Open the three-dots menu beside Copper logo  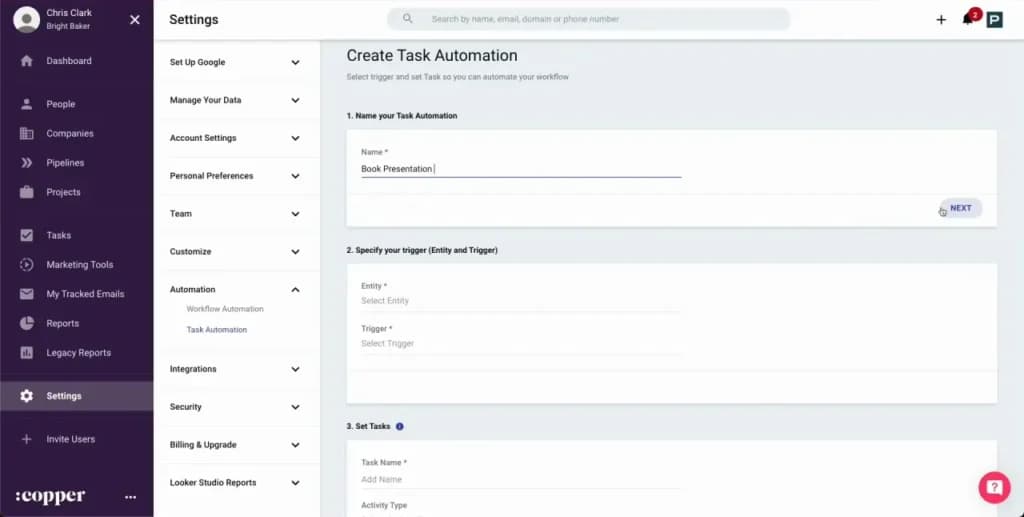point(131,497)
